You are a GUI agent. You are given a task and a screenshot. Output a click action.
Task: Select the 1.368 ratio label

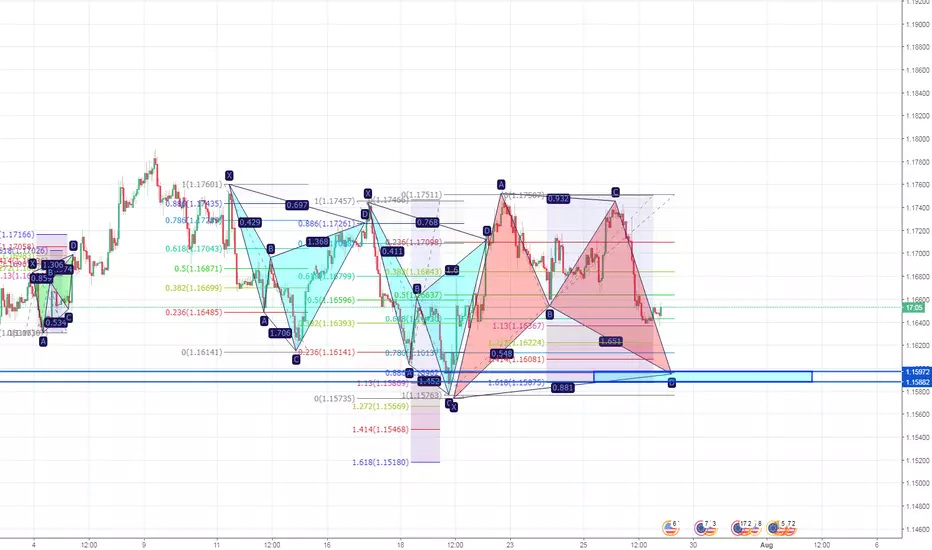point(317,242)
